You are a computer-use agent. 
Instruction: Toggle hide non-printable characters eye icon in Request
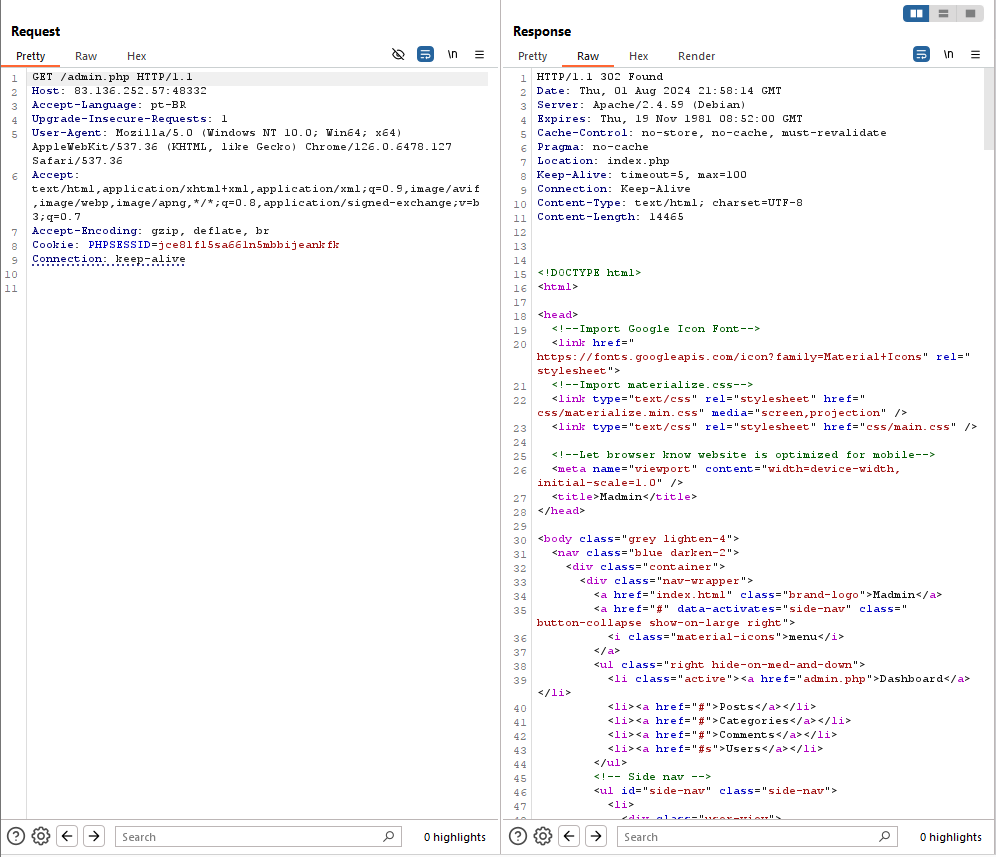[x=398, y=55]
